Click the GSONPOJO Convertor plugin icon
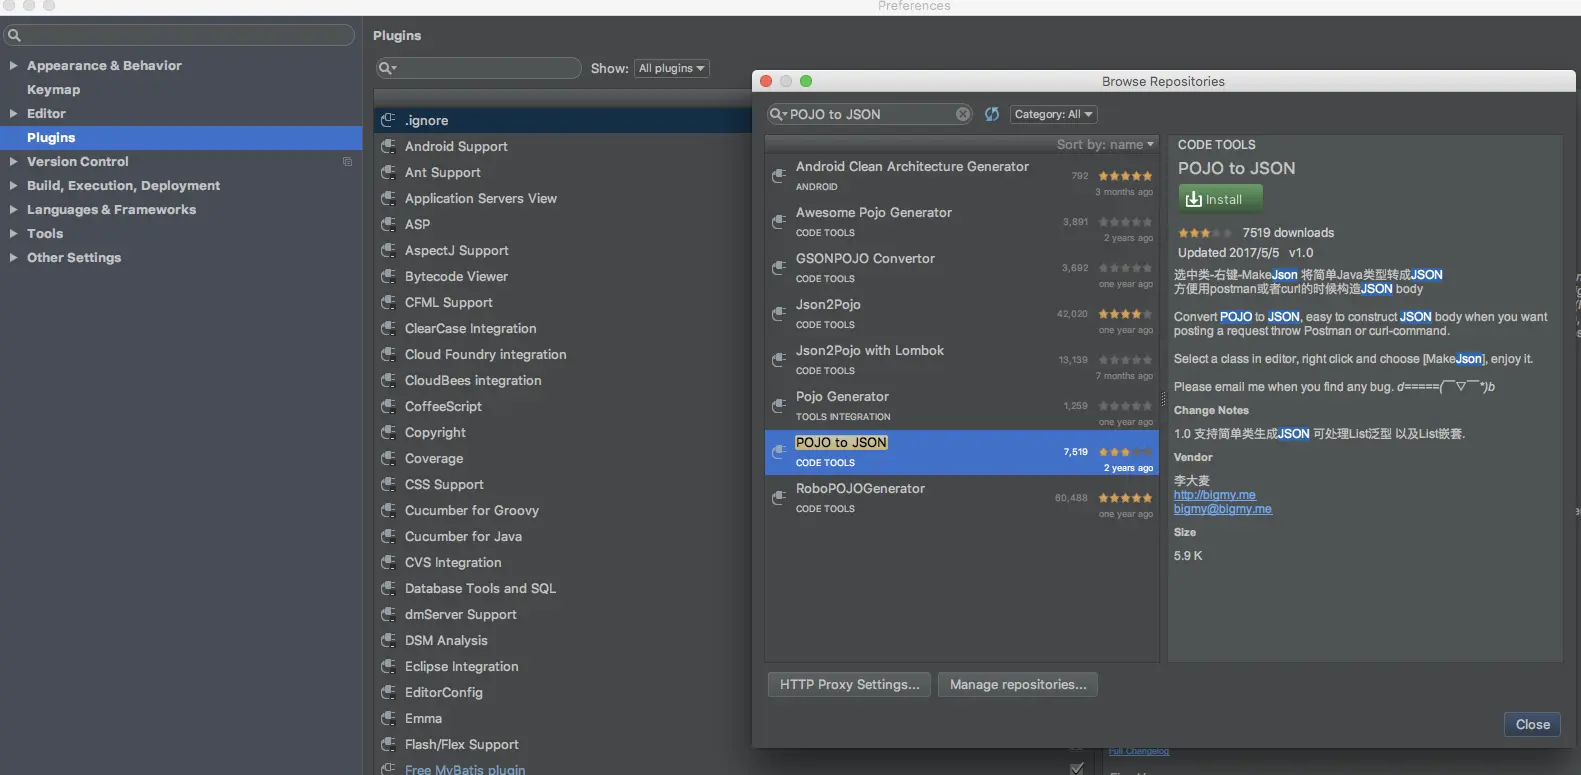 pyautogui.click(x=779, y=268)
